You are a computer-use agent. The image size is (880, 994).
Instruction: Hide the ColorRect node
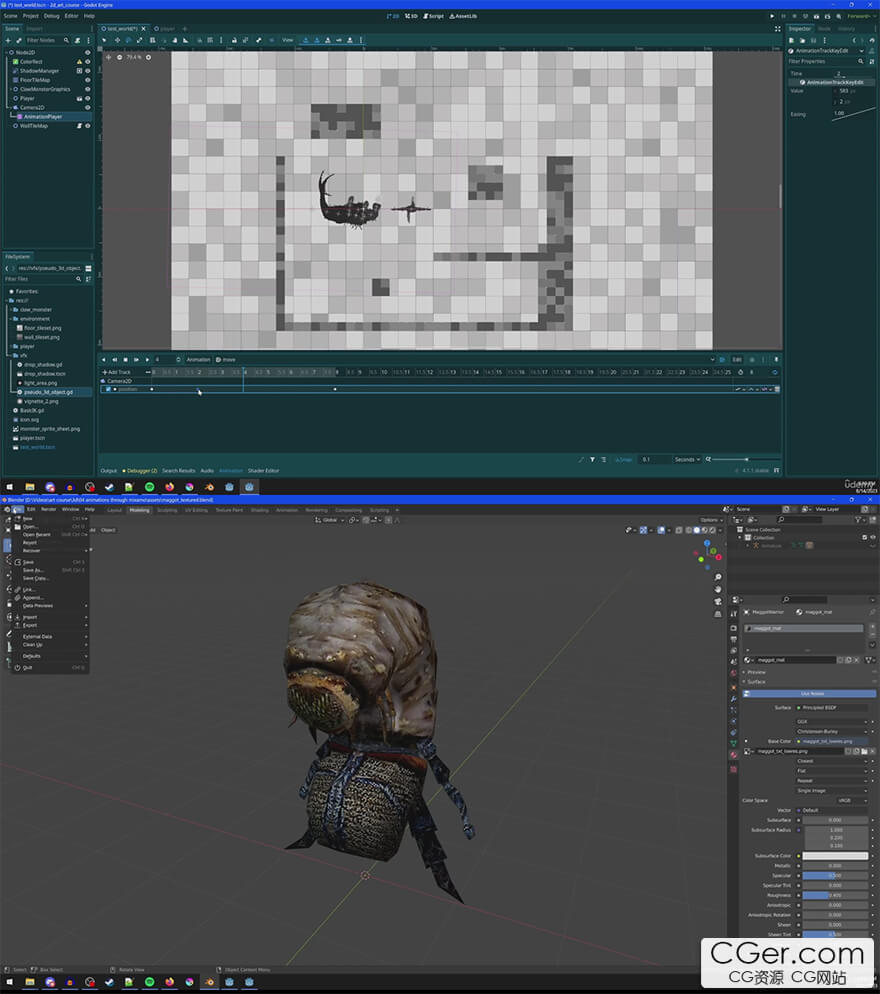(87, 61)
